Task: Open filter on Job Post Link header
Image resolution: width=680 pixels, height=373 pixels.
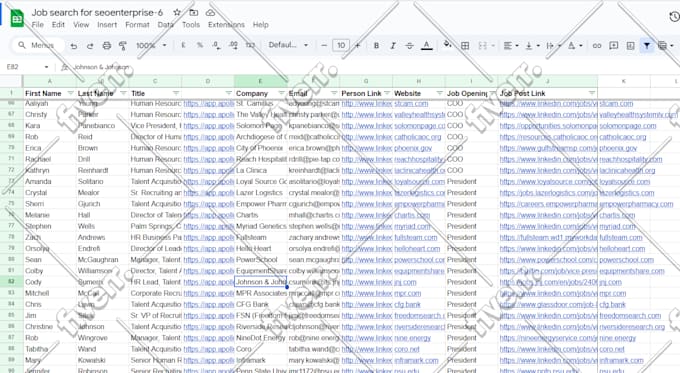Action: point(592,93)
